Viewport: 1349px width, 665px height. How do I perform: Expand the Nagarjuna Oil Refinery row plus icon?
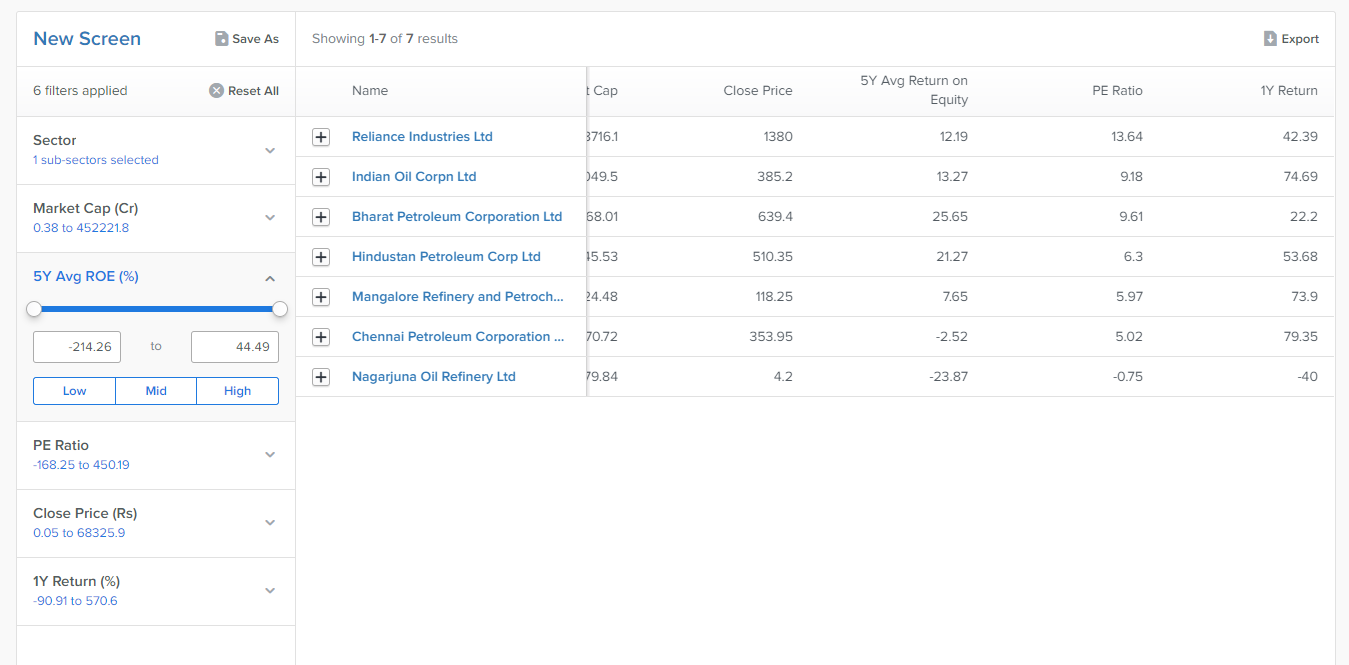tap(321, 377)
